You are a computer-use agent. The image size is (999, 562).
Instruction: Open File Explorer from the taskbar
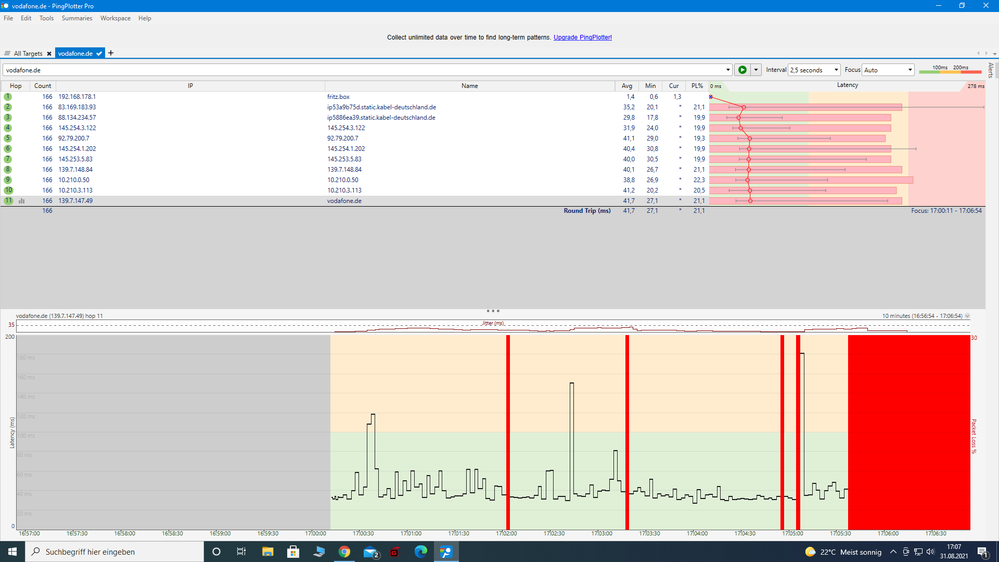[268, 552]
